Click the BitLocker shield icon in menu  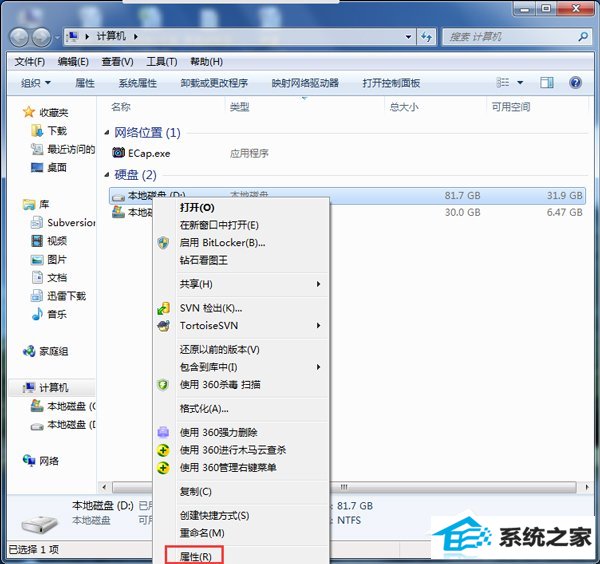point(163,243)
